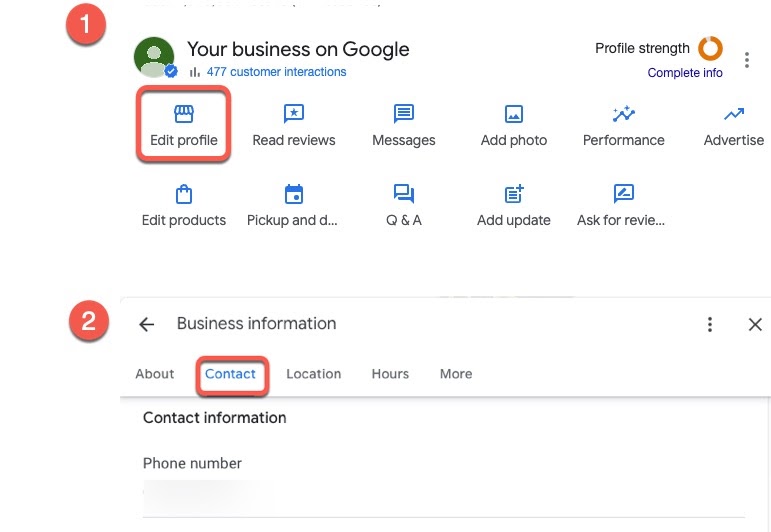The width and height of the screenshot is (771, 532).
Task: Open Edit products shopping bag icon
Action: point(184,194)
